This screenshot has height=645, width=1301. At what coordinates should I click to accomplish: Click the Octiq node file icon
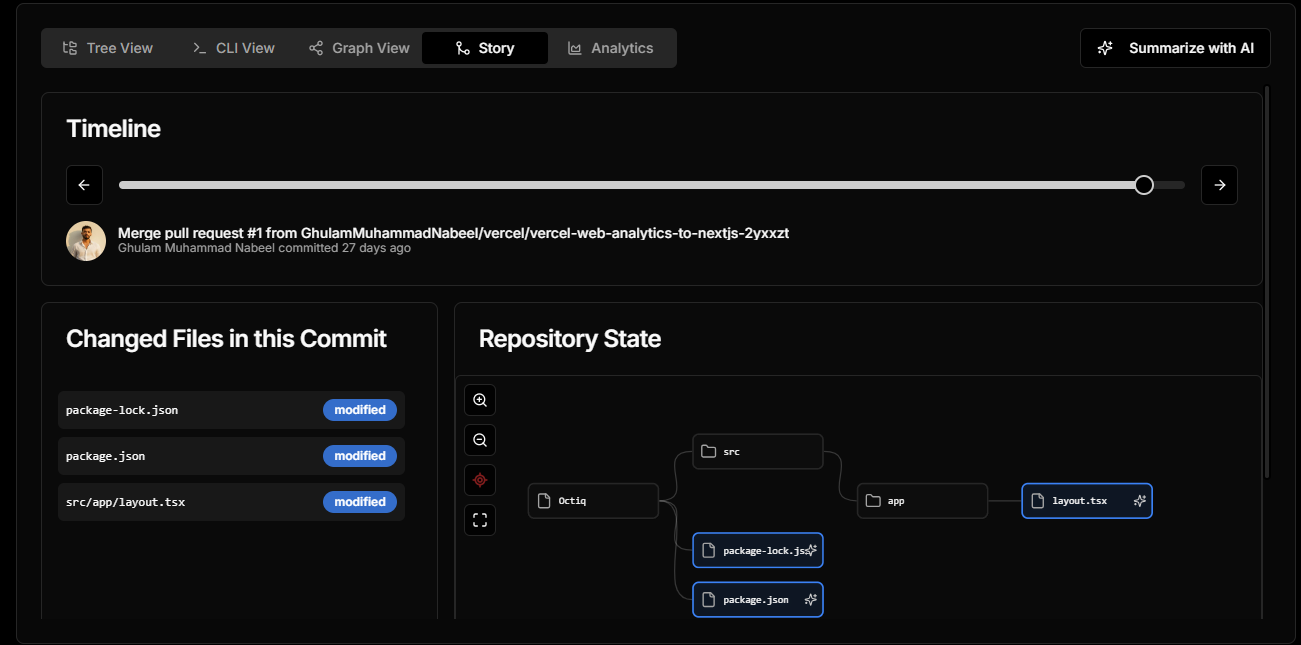pos(544,501)
